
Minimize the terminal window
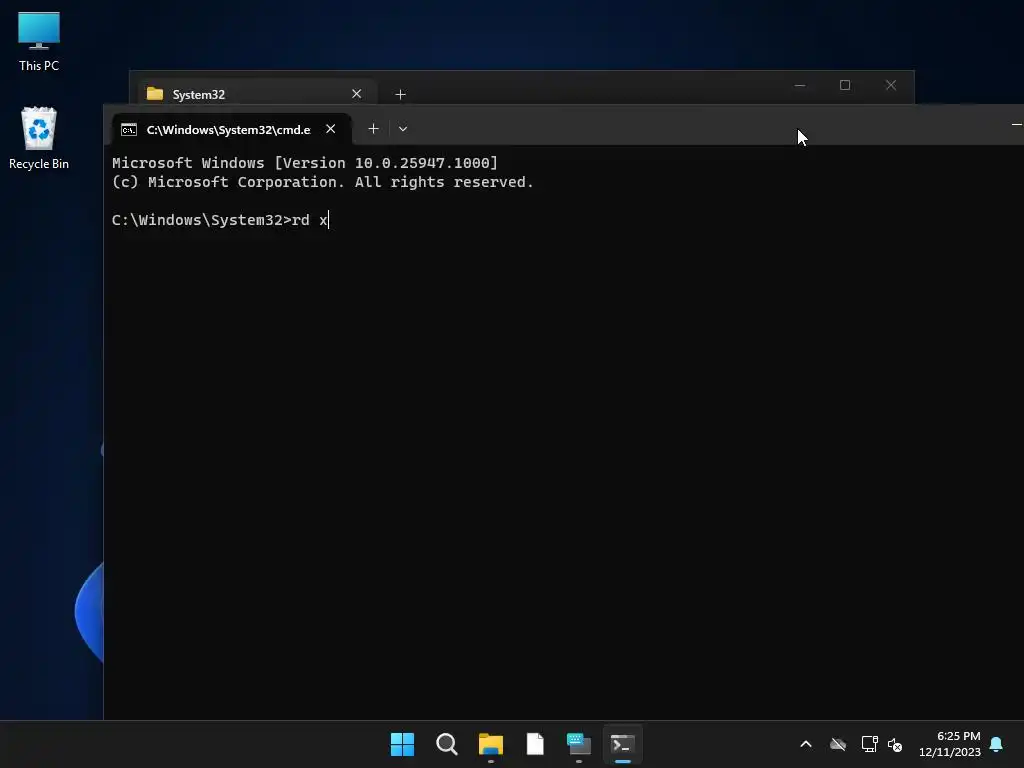pyautogui.click(x=1016, y=124)
